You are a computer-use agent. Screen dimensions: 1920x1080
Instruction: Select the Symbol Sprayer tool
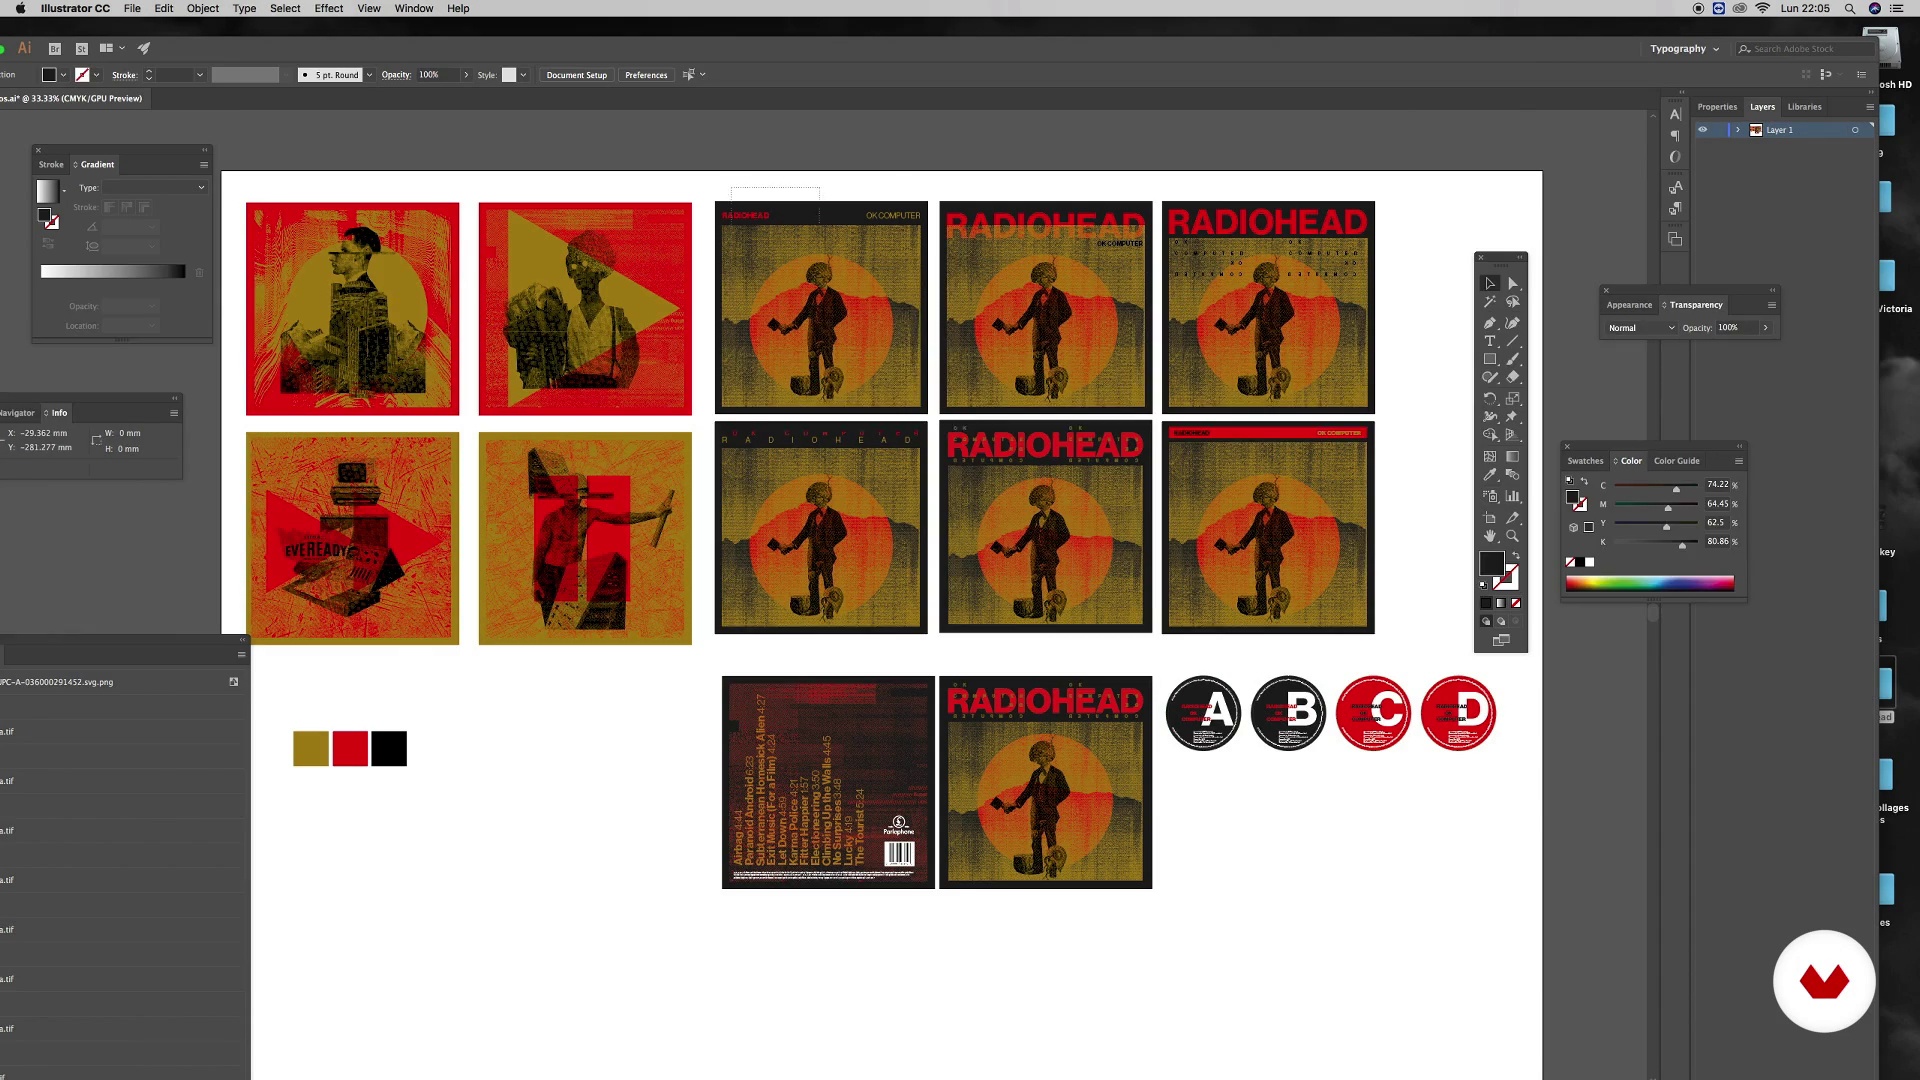click(x=1489, y=496)
